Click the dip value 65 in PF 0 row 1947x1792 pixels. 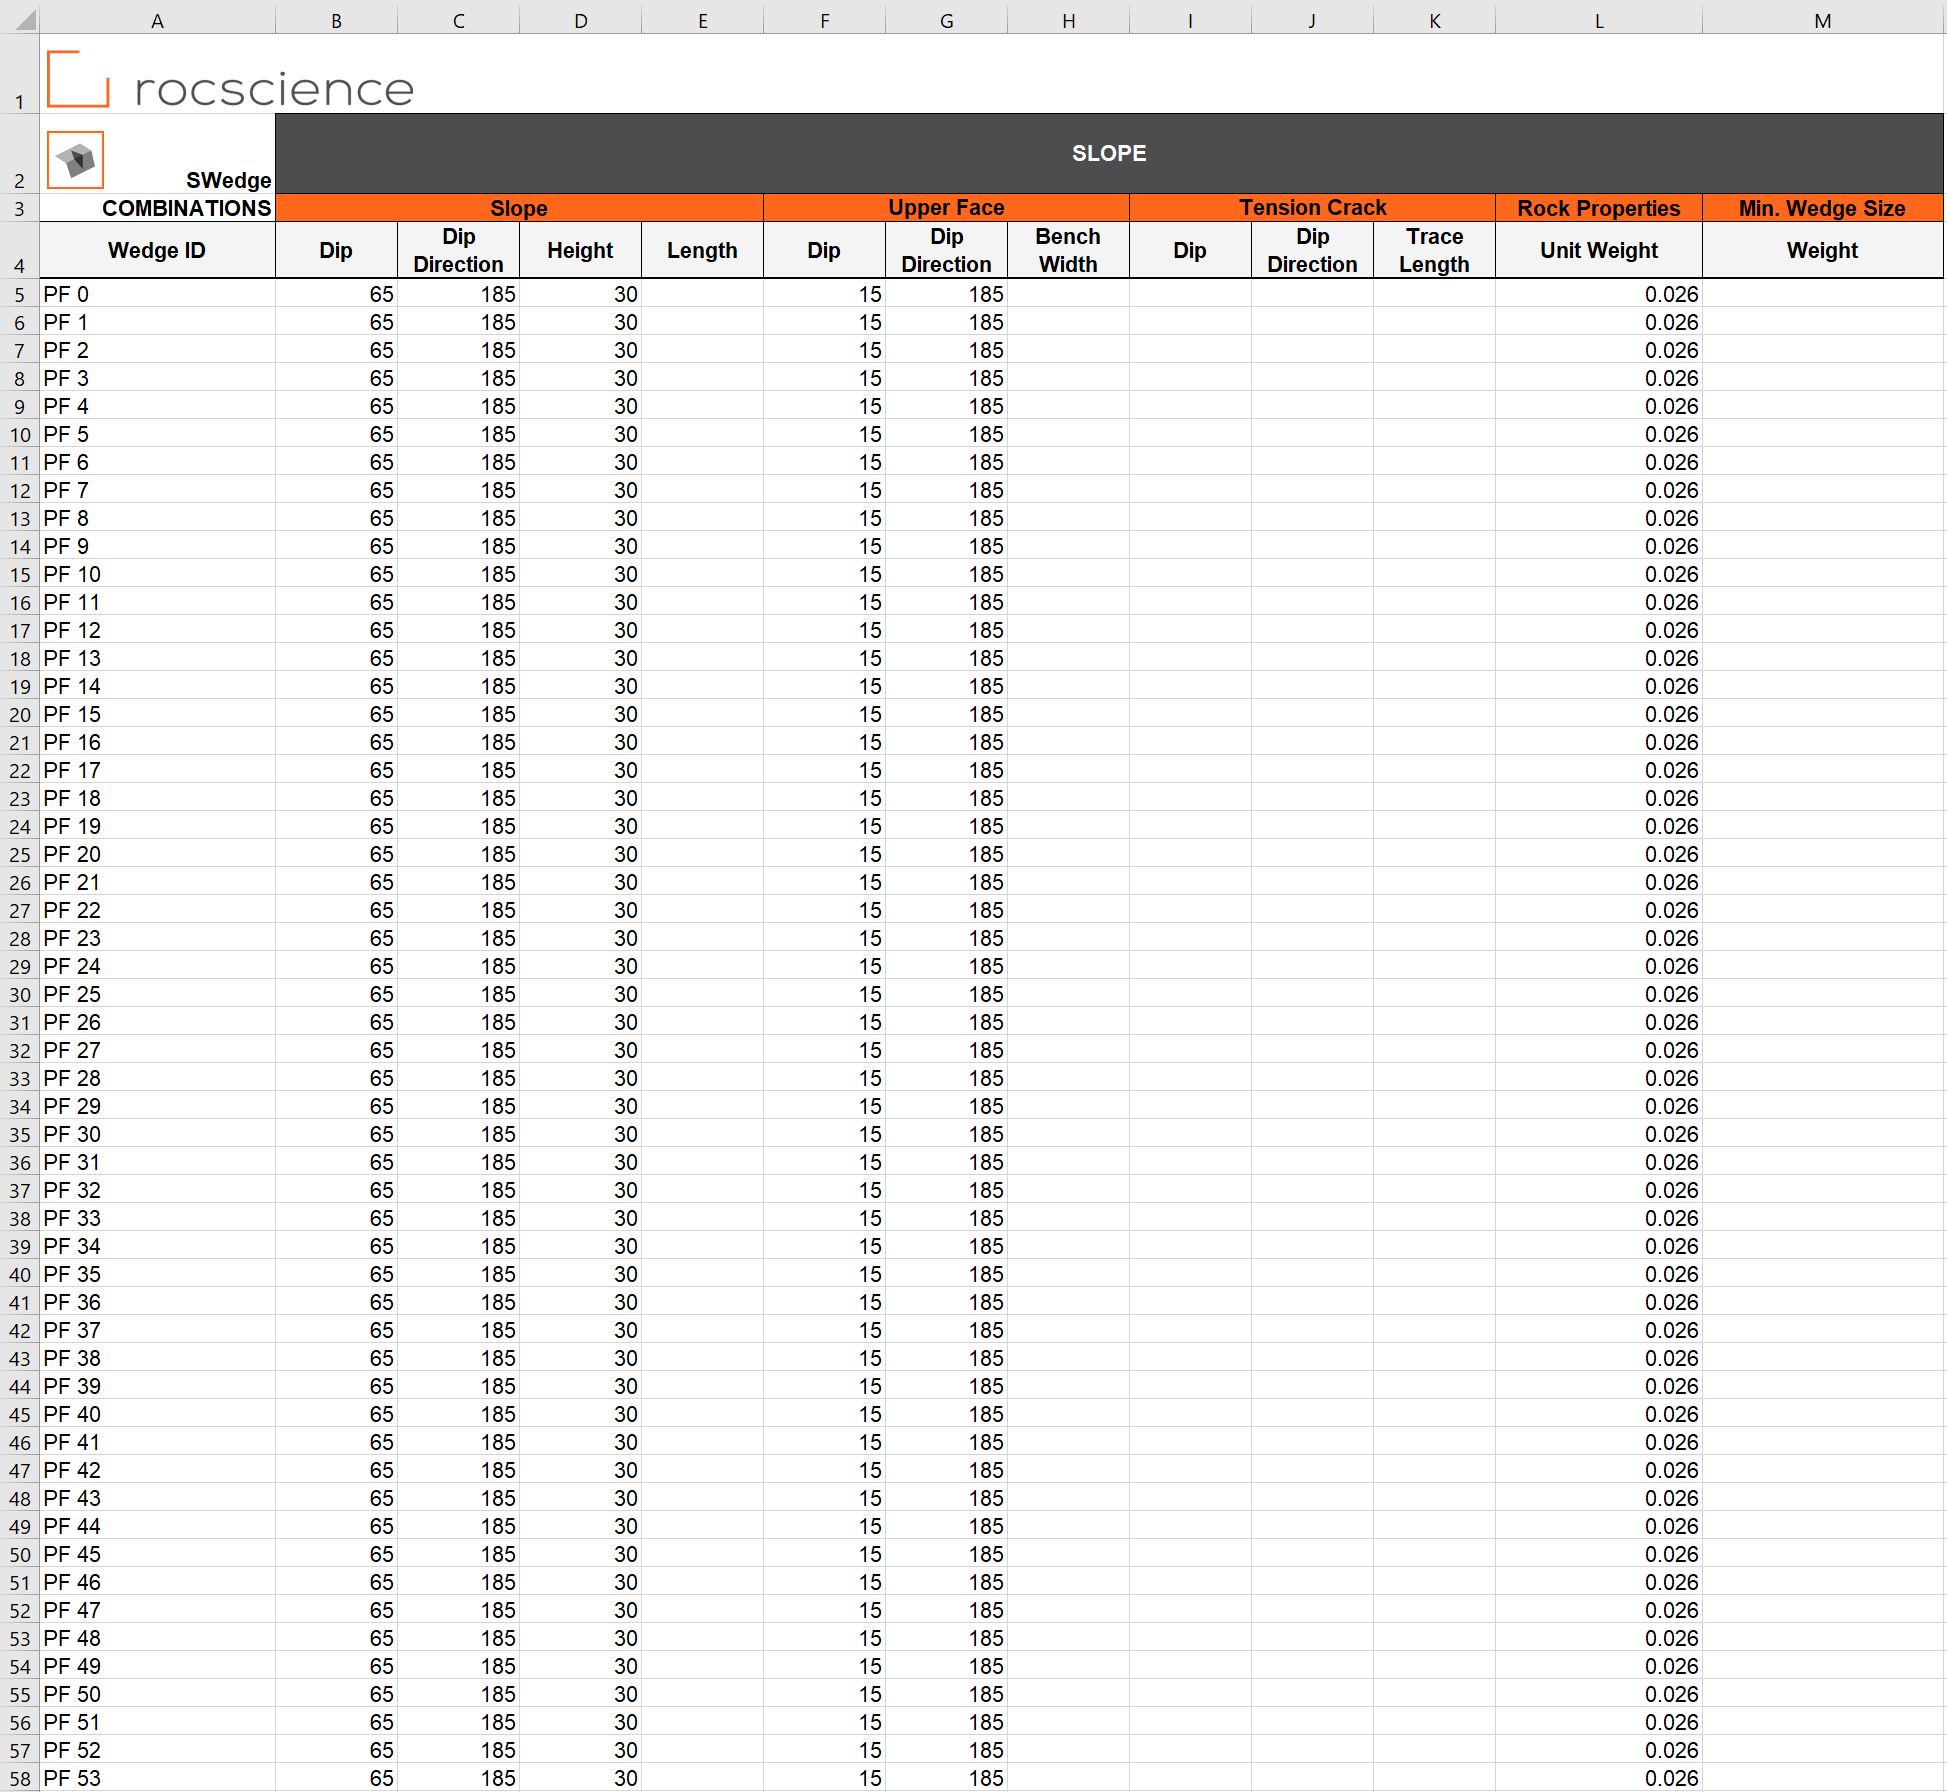pyautogui.click(x=336, y=294)
